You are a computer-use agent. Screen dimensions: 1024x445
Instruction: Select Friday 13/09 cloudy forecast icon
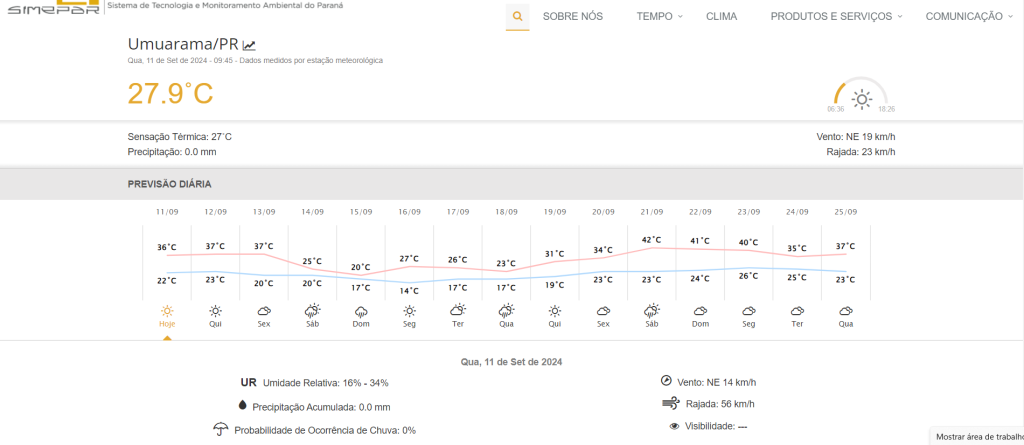point(264,311)
